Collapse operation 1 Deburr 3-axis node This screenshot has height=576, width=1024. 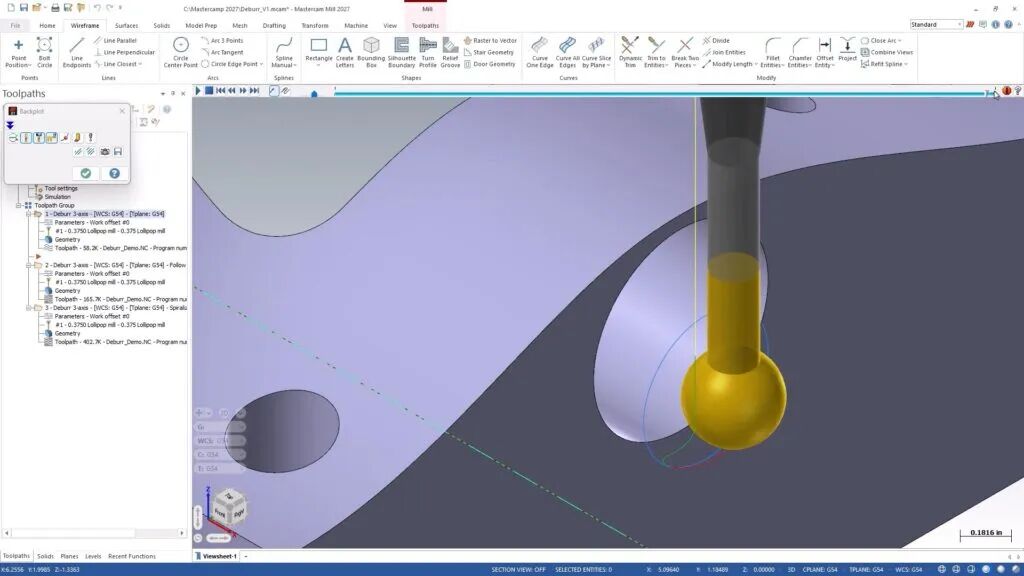[29, 214]
